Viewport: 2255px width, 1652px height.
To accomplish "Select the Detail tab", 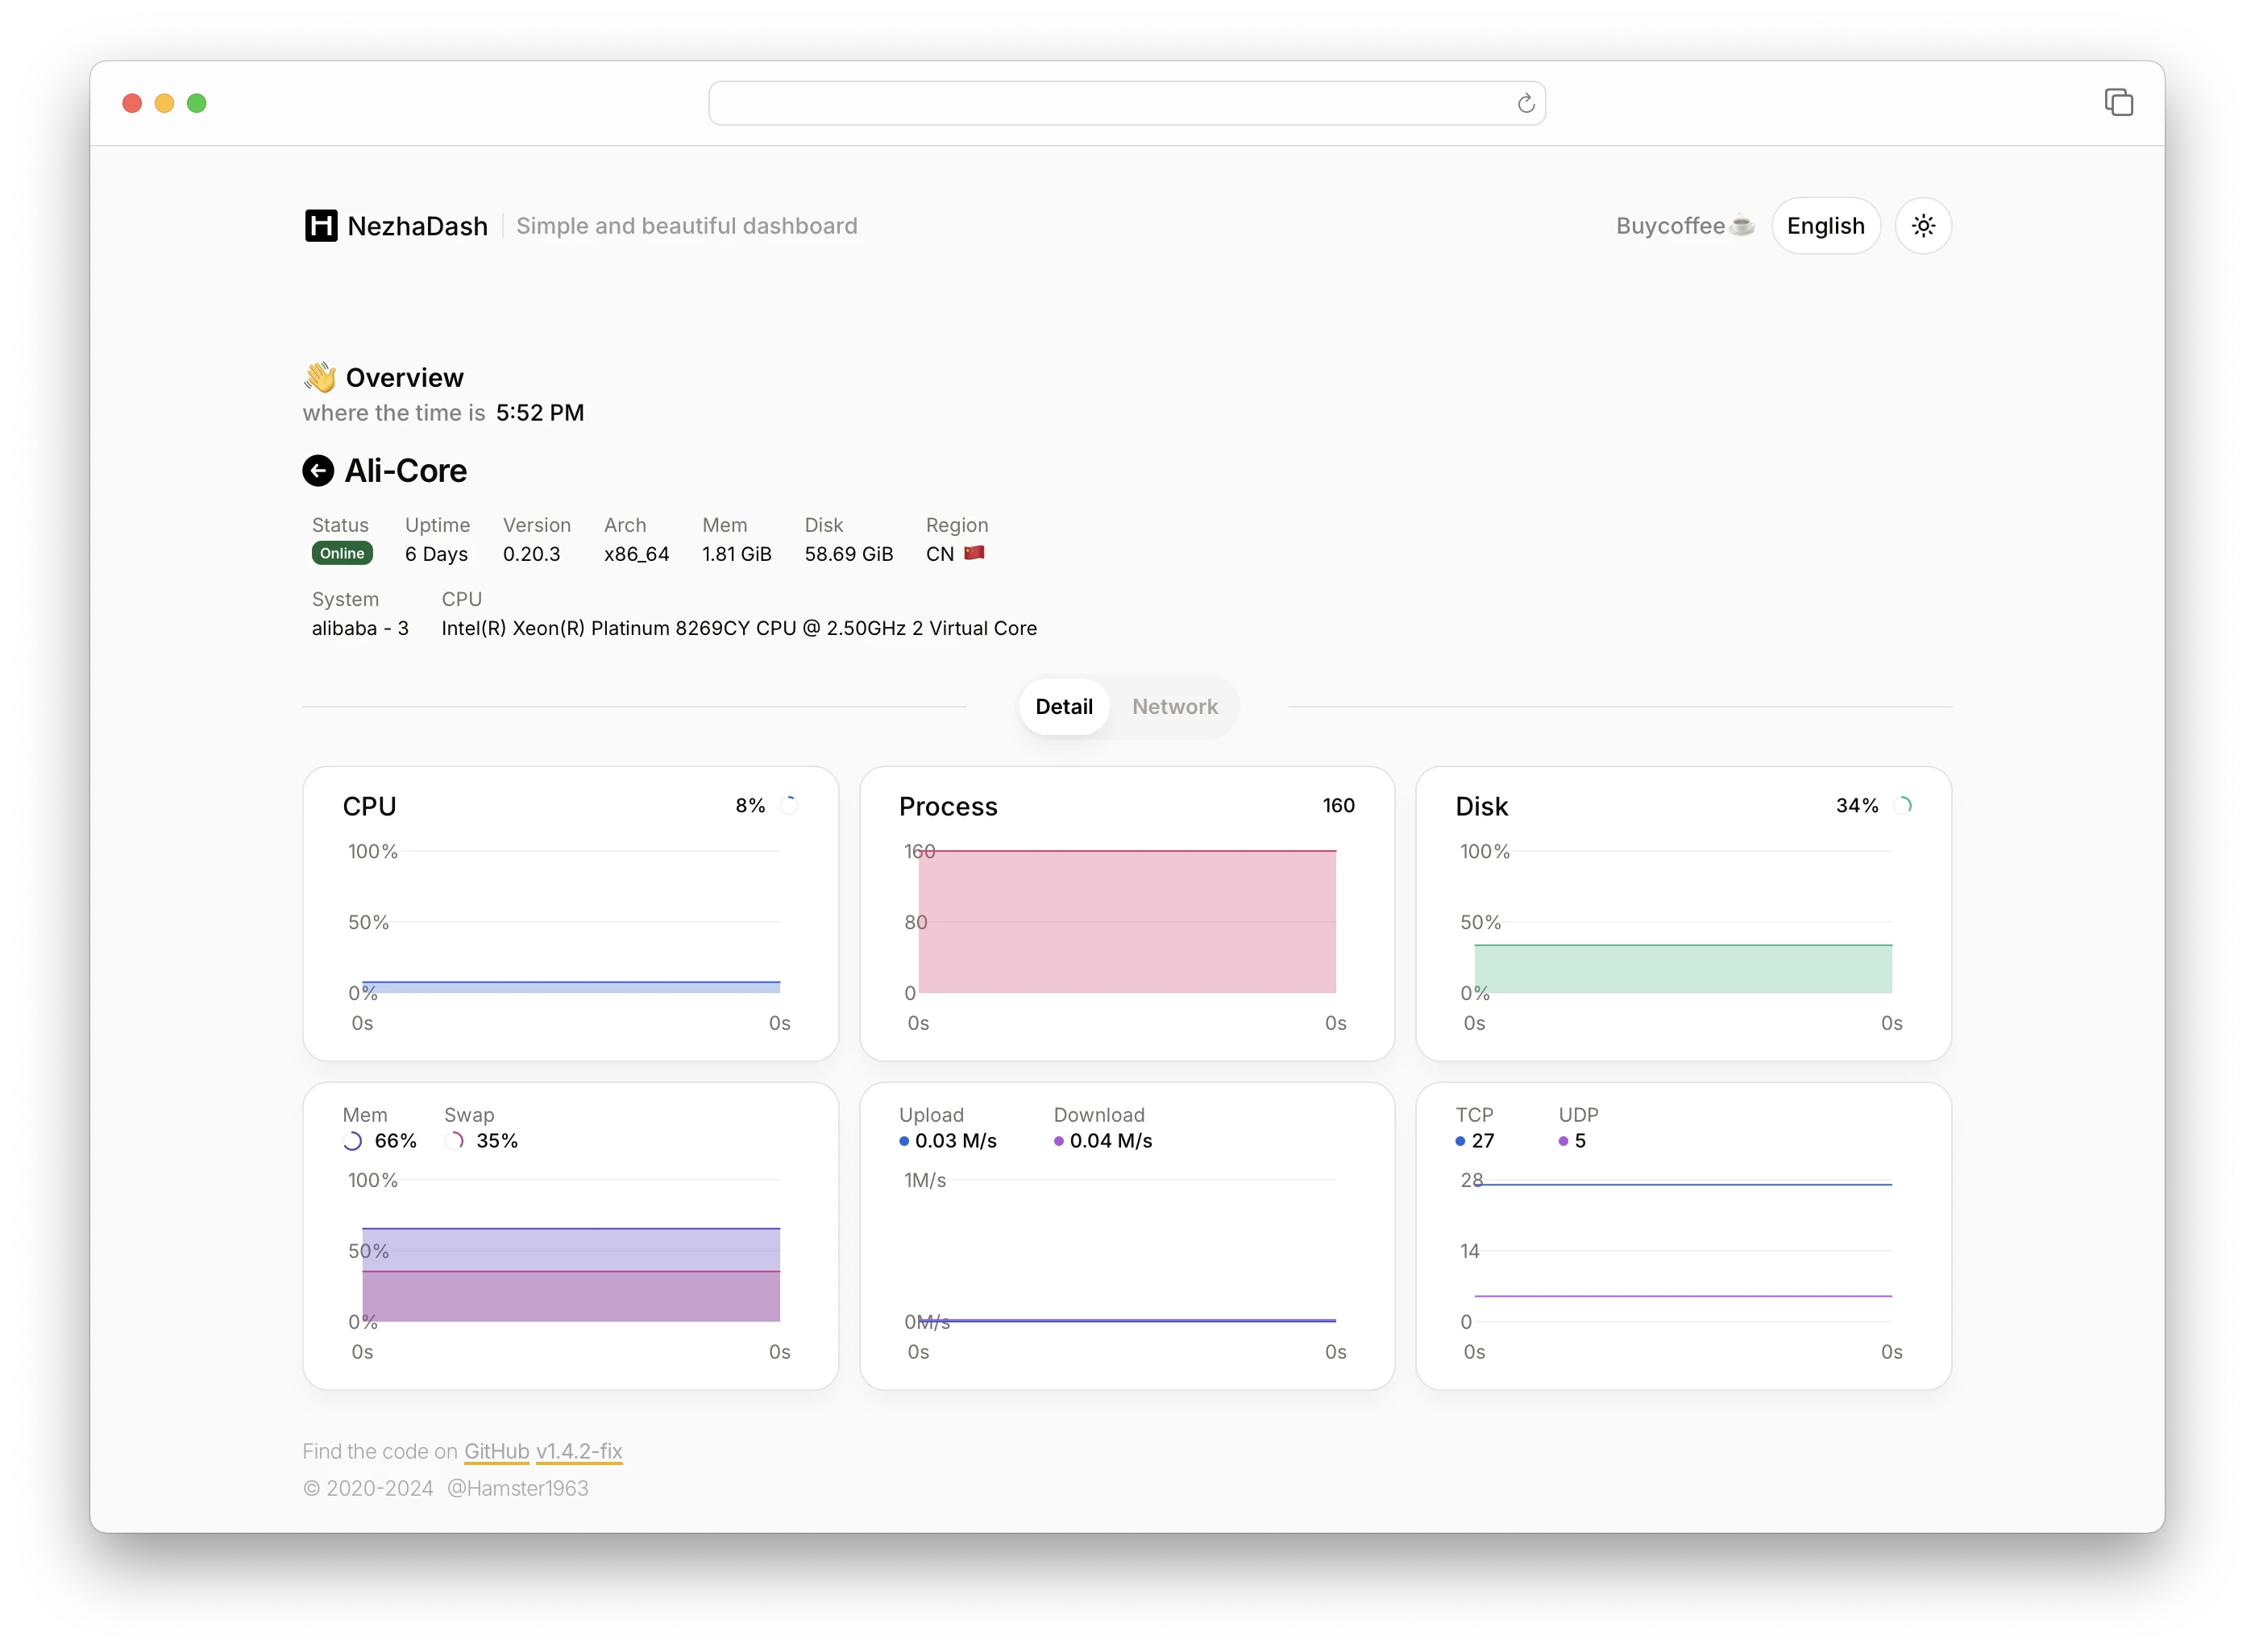I will click(x=1063, y=707).
